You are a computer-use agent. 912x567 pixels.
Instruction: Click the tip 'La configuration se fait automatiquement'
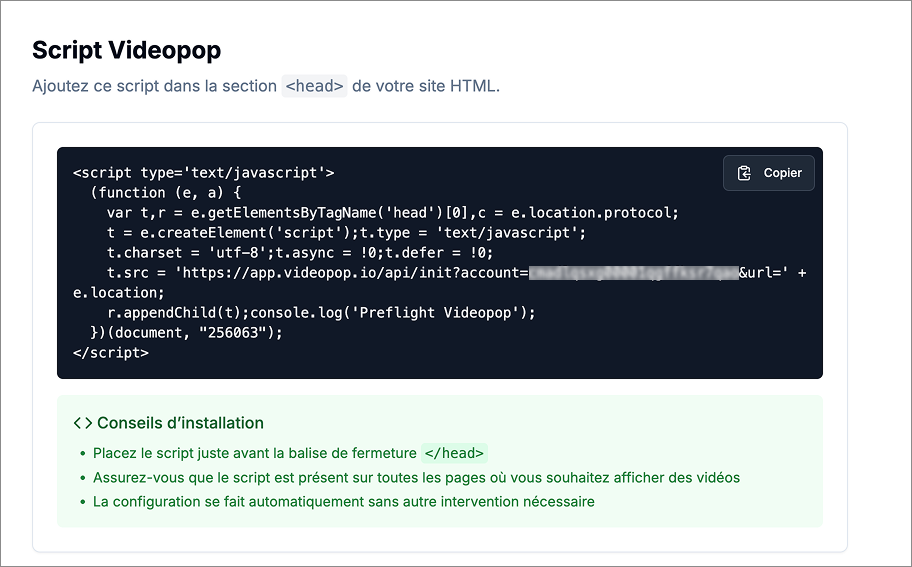coord(344,501)
